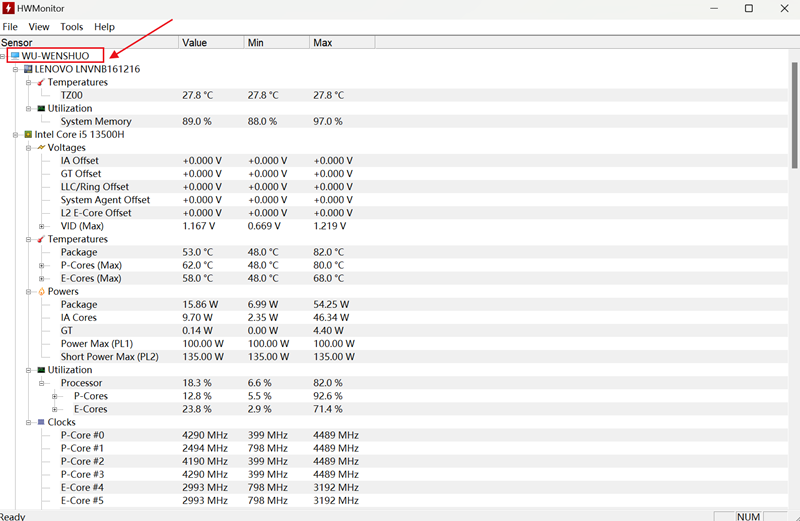Expand the P-Cores (Max) temperature node
This screenshot has height=521, width=800.
pyautogui.click(x=41, y=265)
